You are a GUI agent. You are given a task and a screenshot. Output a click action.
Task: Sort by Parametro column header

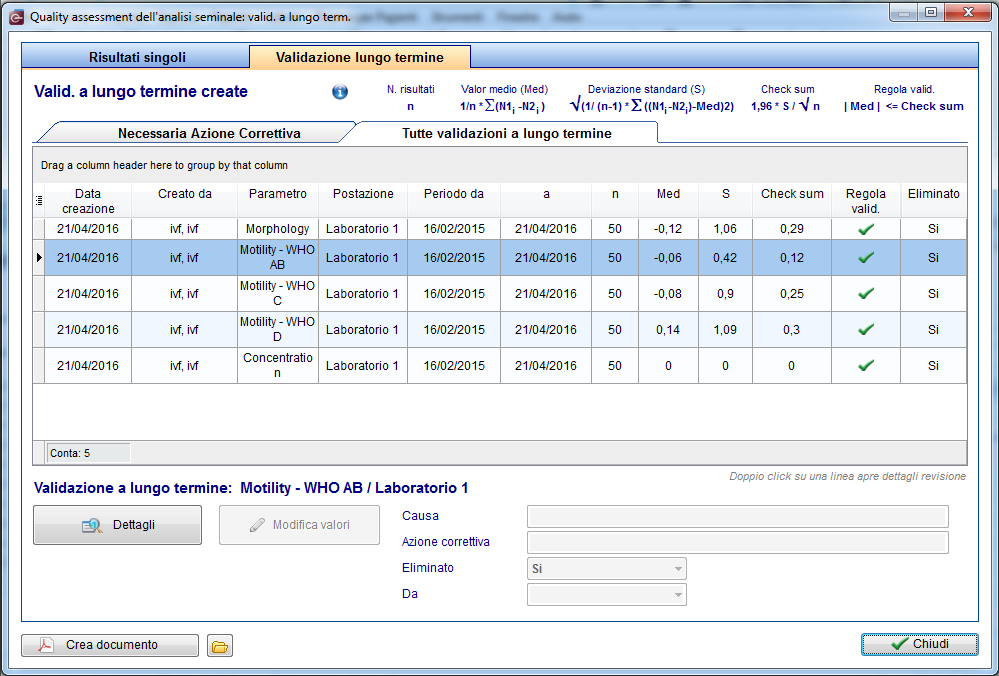[x=278, y=201]
